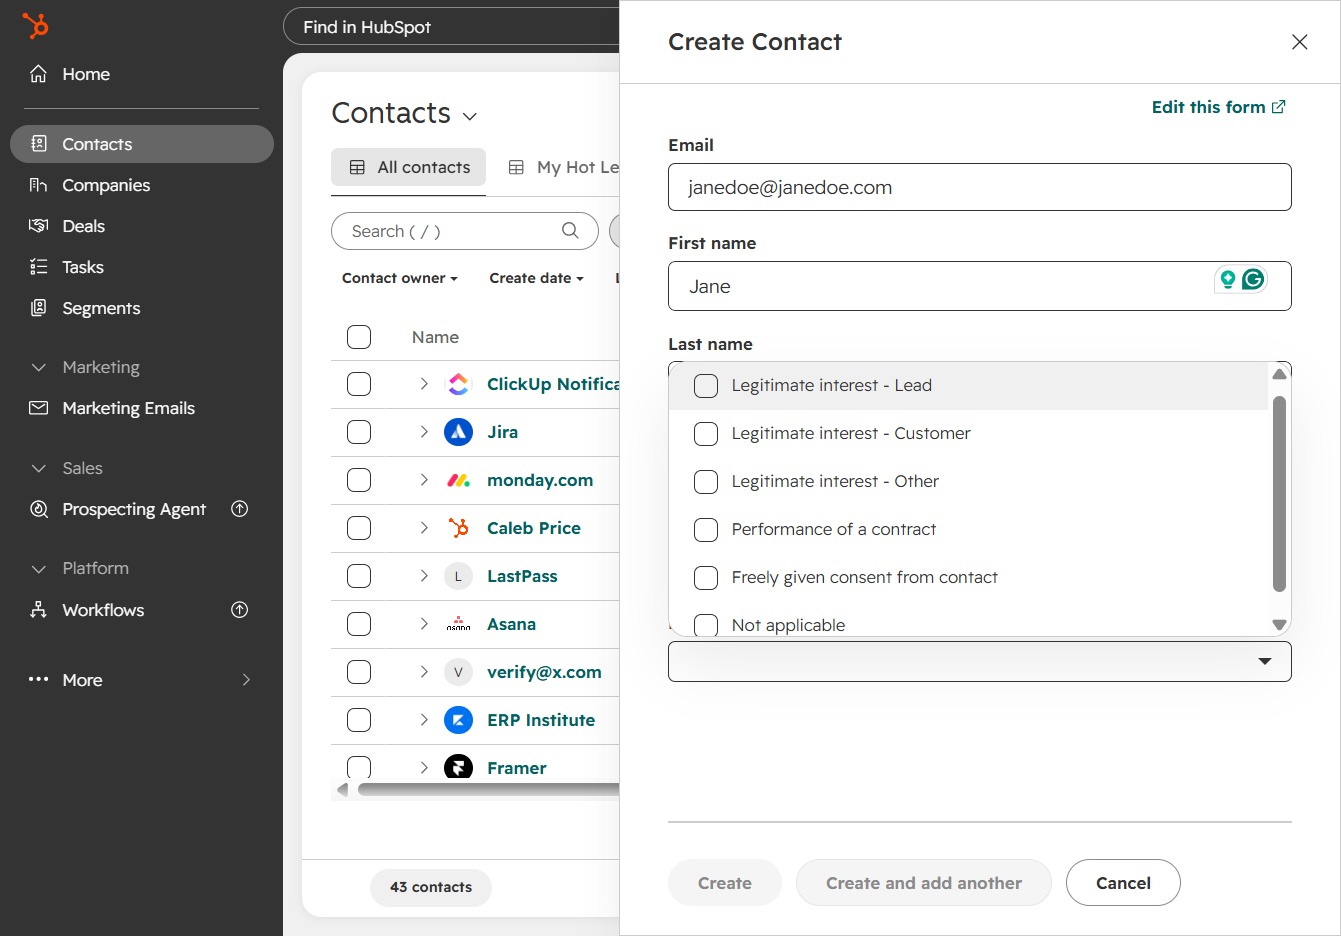Click the First name input field
The width and height of the screenshot is (1341, 936).
pyautogui.click(x=980, y=286)
